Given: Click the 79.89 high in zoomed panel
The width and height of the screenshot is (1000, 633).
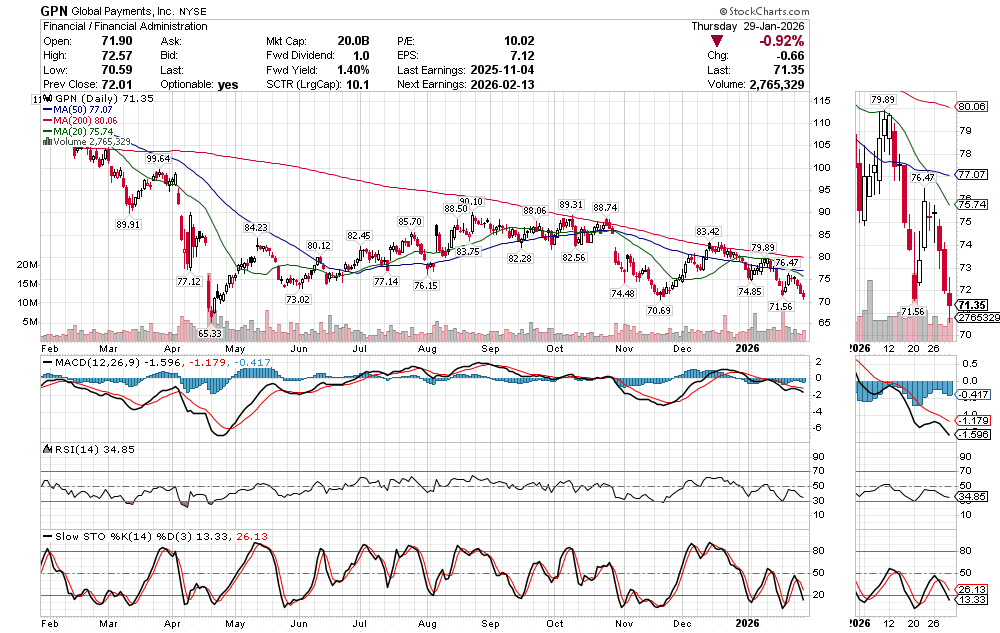Looking at the screenshot, I should (881, 100).
